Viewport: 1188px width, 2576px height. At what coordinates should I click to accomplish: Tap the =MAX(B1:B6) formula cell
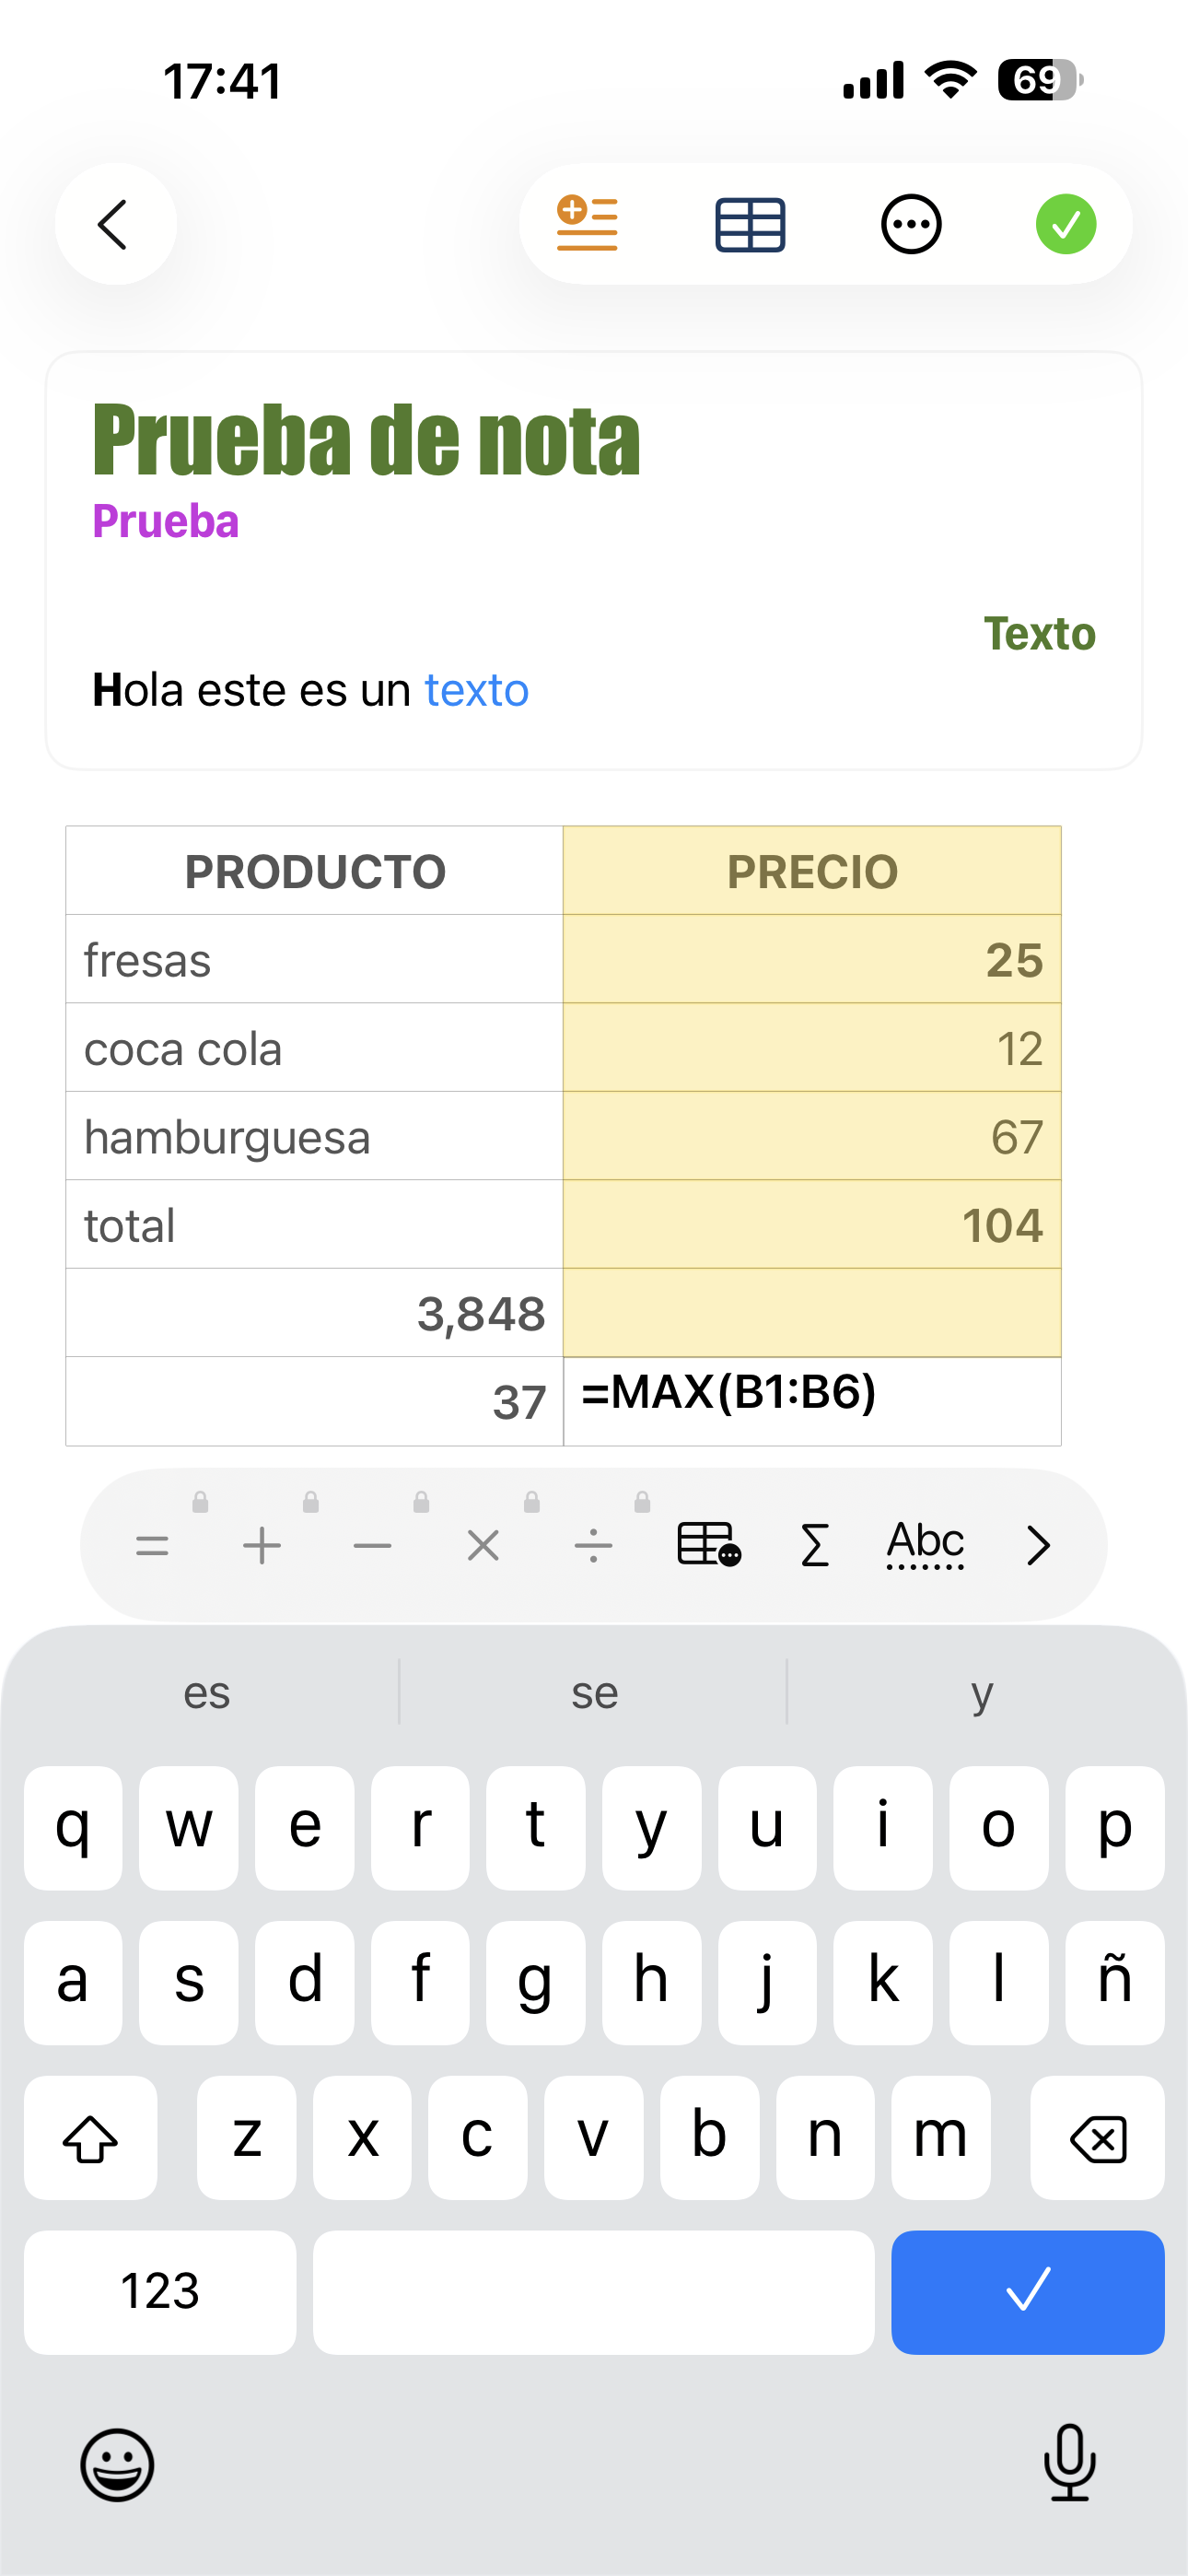pos(812,1400)
